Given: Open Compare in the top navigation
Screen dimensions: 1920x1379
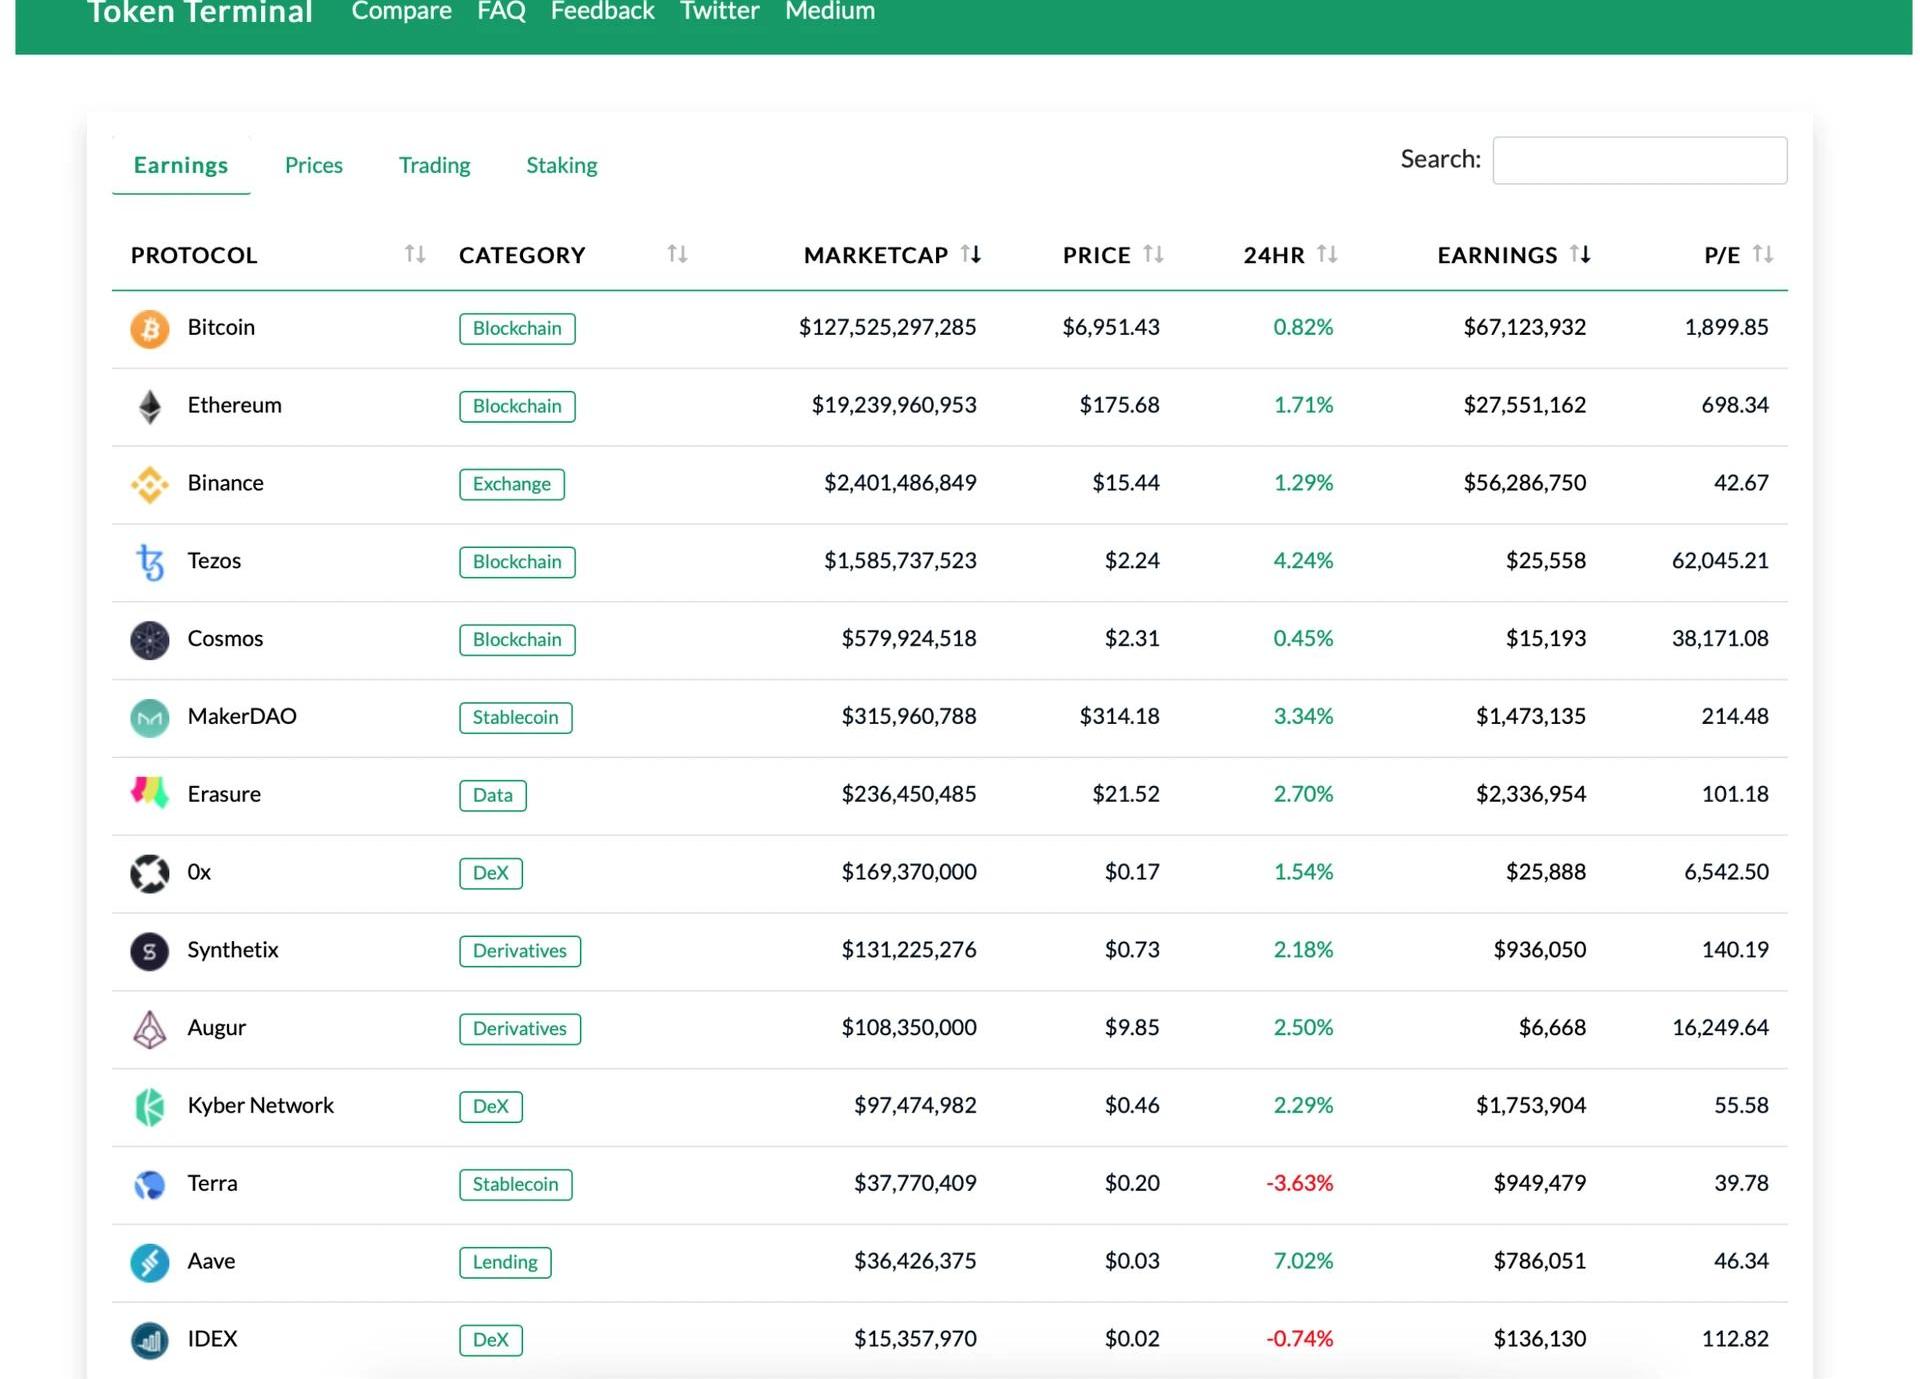Looking at the screenshot, I should point(401,11).
